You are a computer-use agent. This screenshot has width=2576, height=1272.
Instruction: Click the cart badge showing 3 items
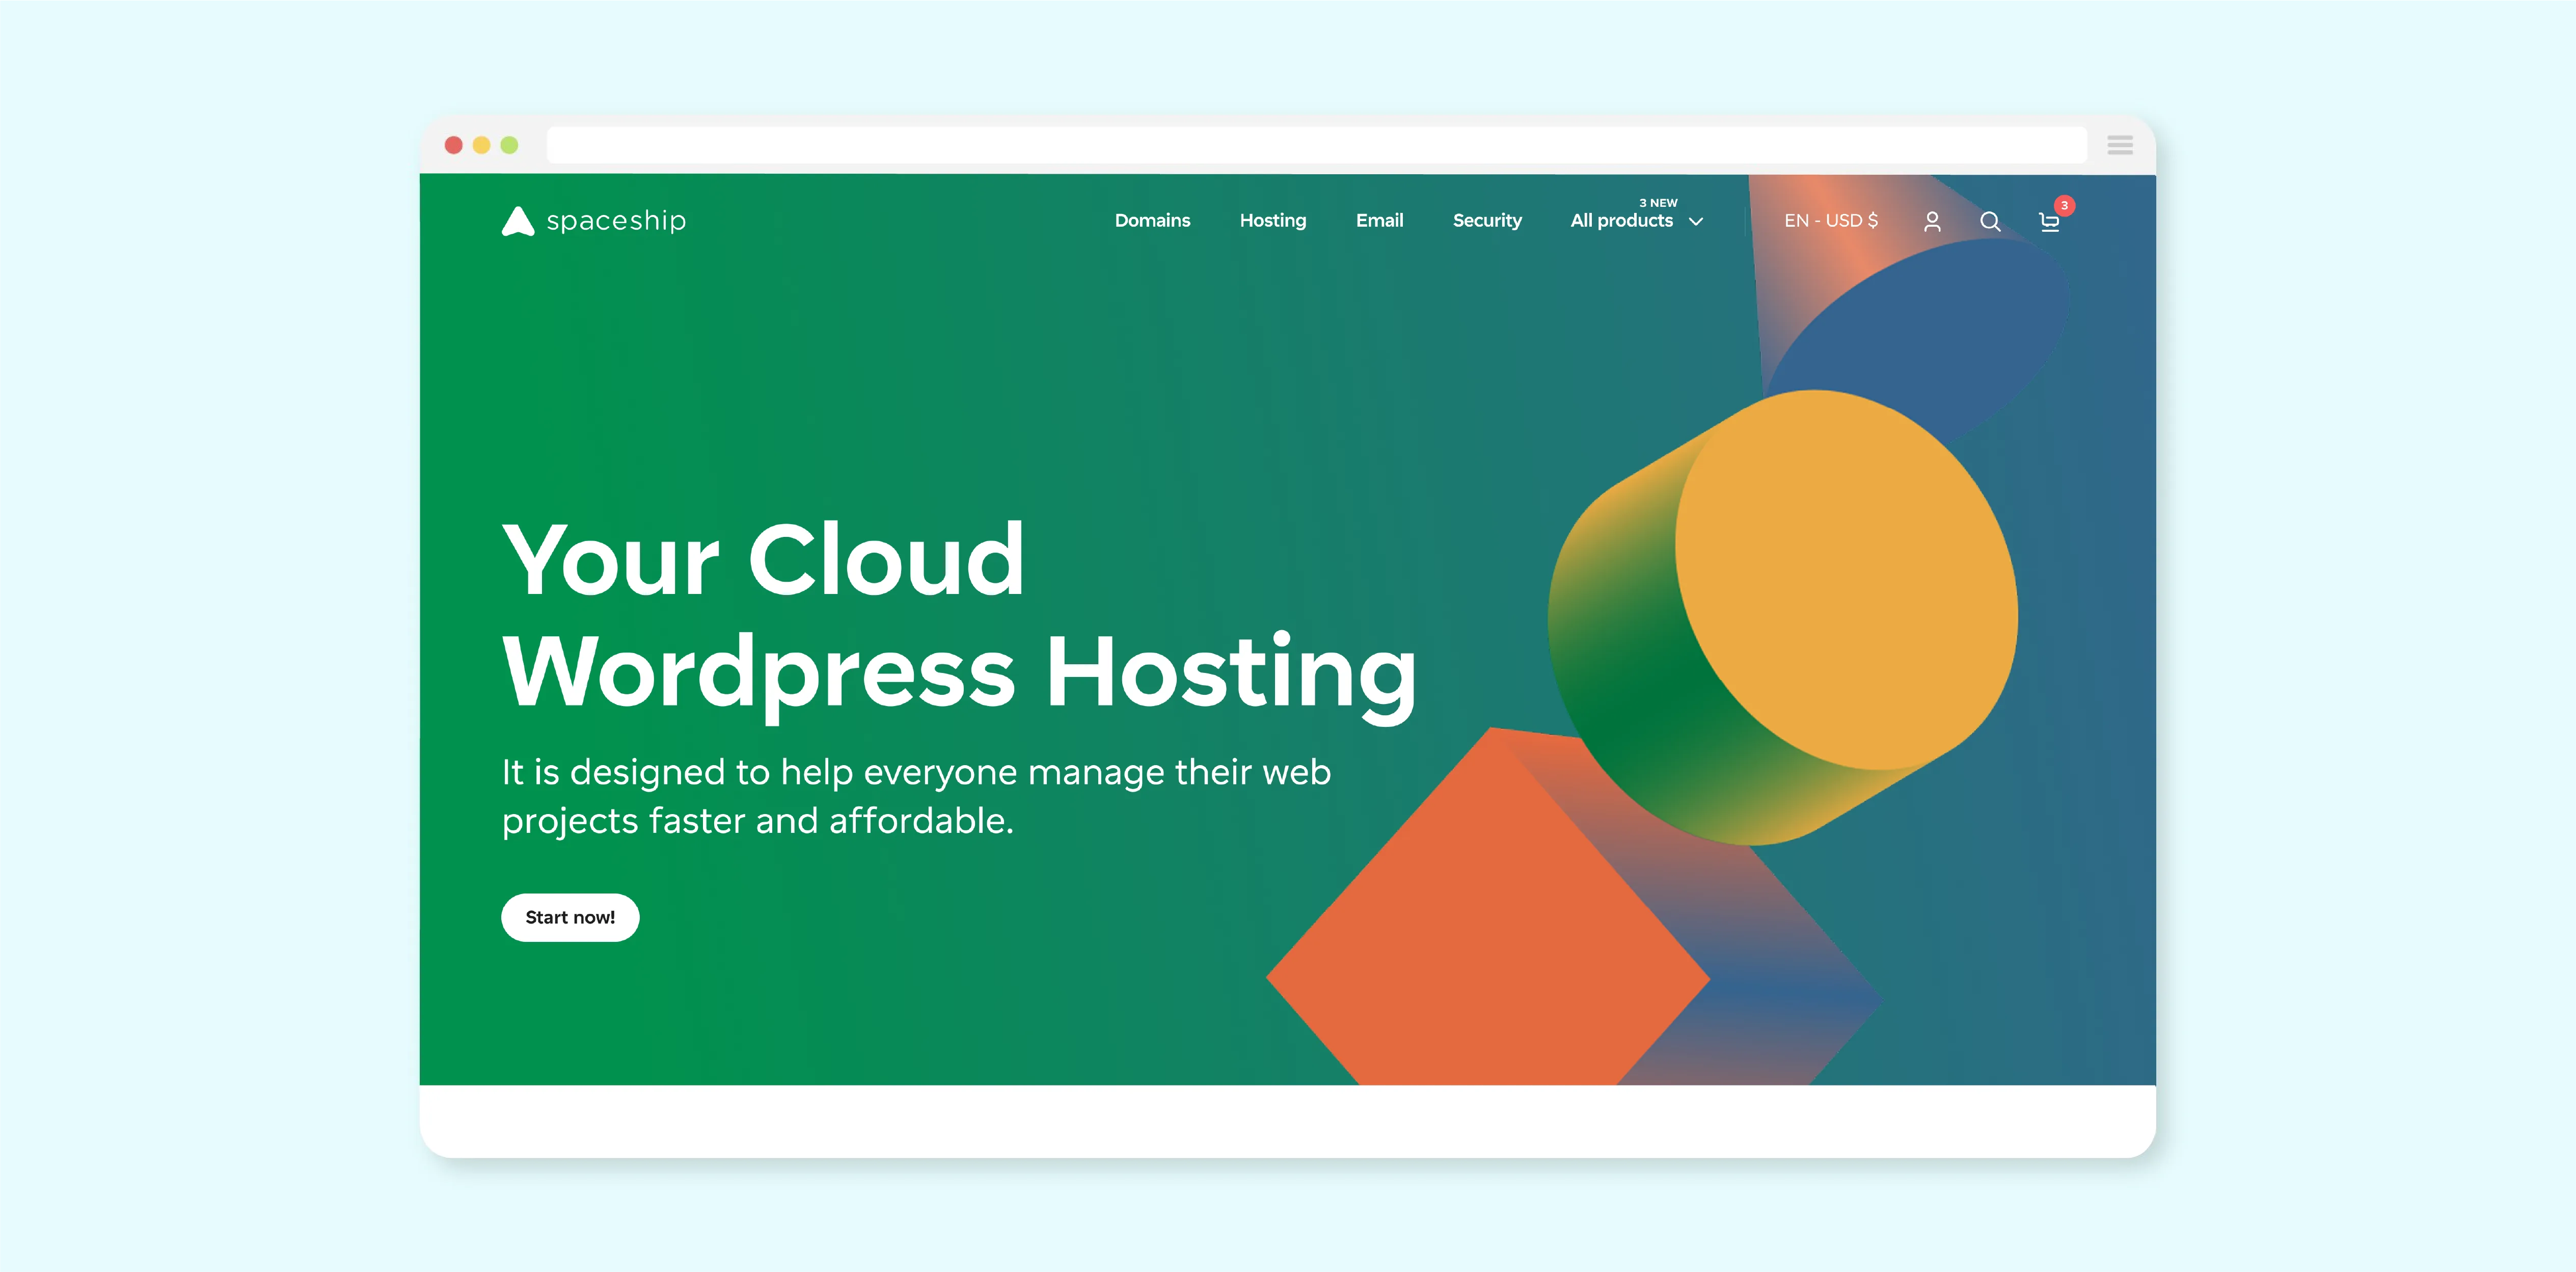2064,205
